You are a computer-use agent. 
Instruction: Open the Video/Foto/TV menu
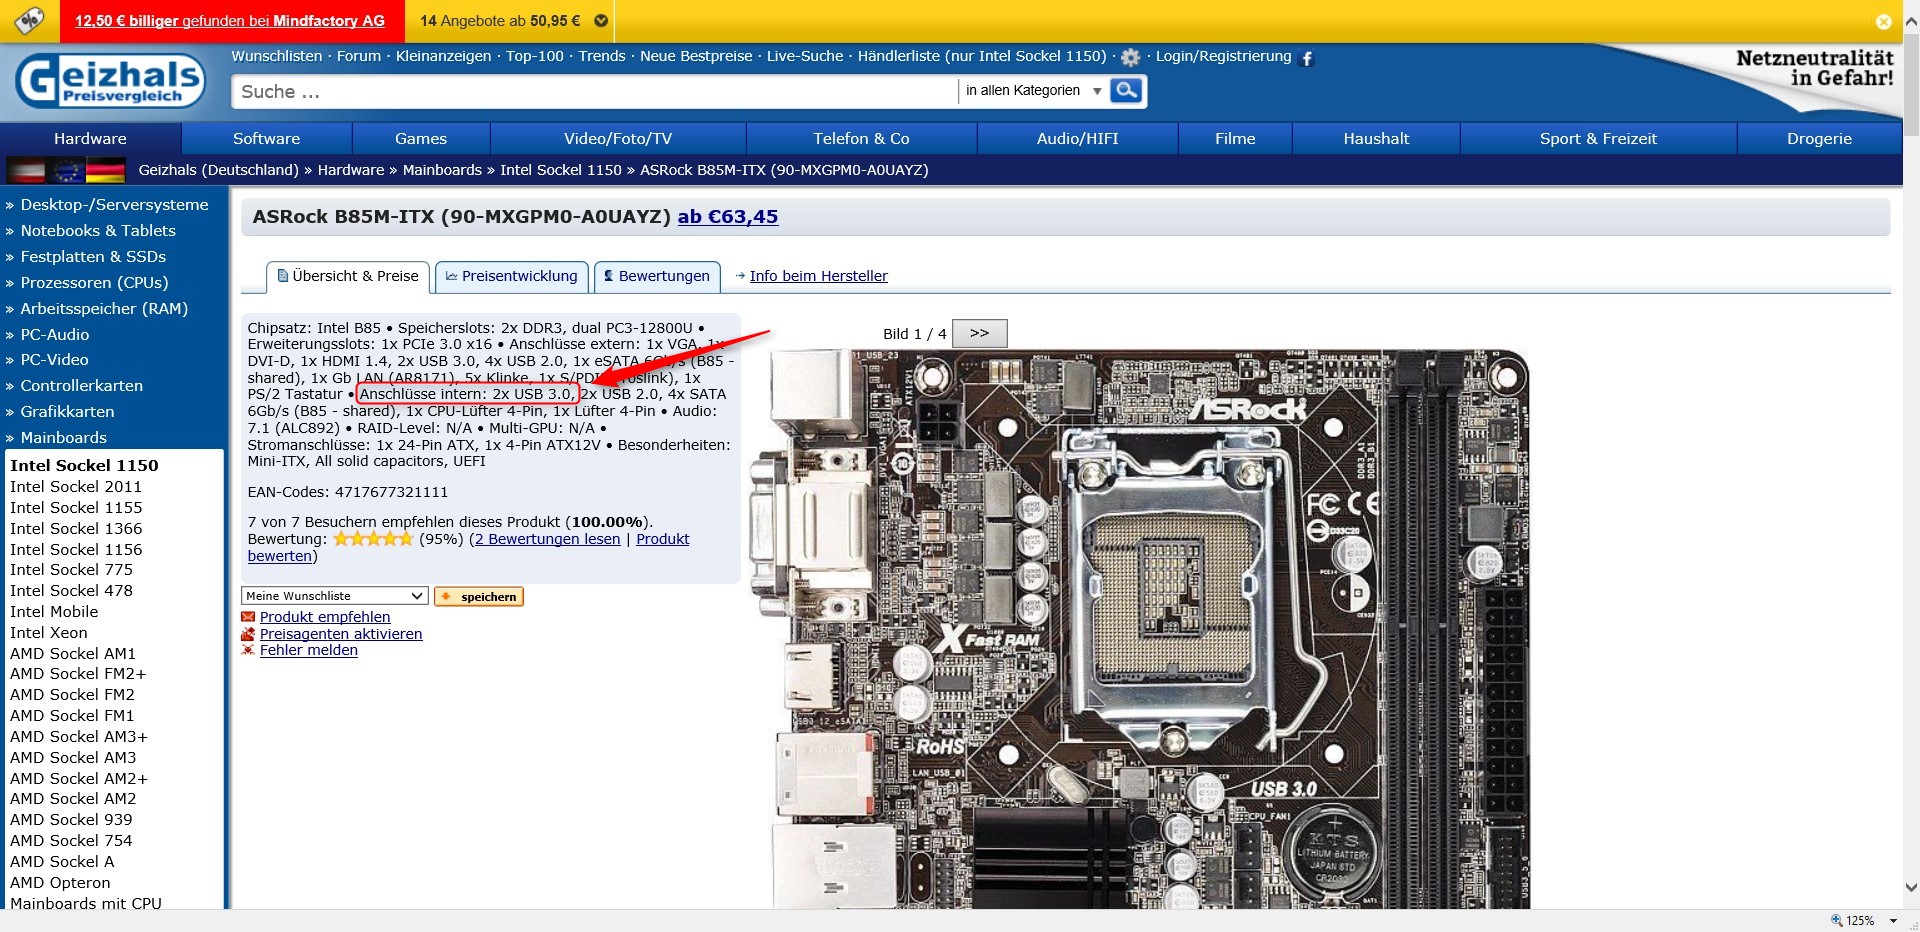tap(618, 139)
